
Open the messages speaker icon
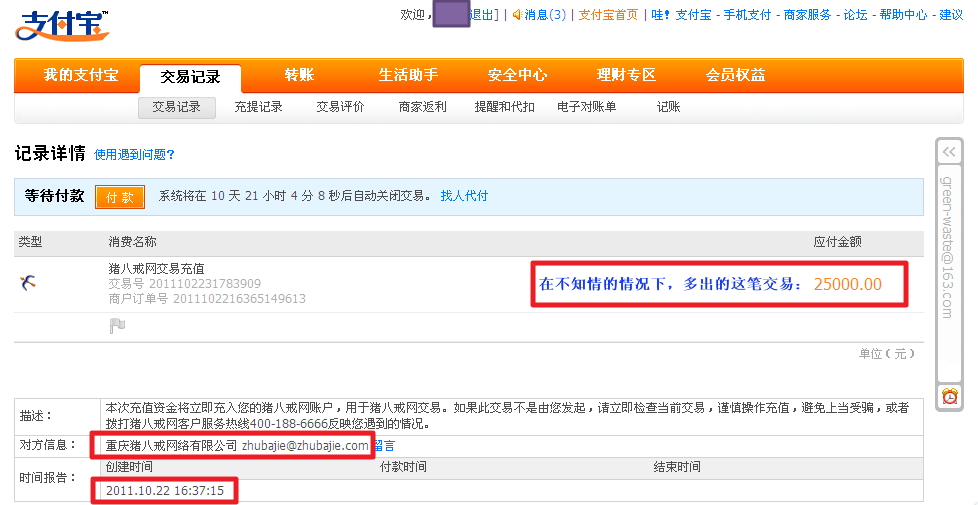[x=517, y=15]
